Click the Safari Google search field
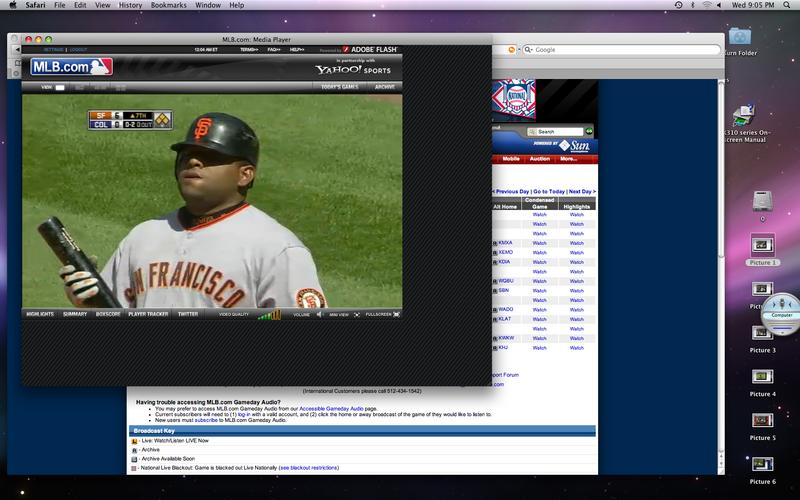Image resolution: width=800 pixels, height=500 pixels. click(621, 49)
